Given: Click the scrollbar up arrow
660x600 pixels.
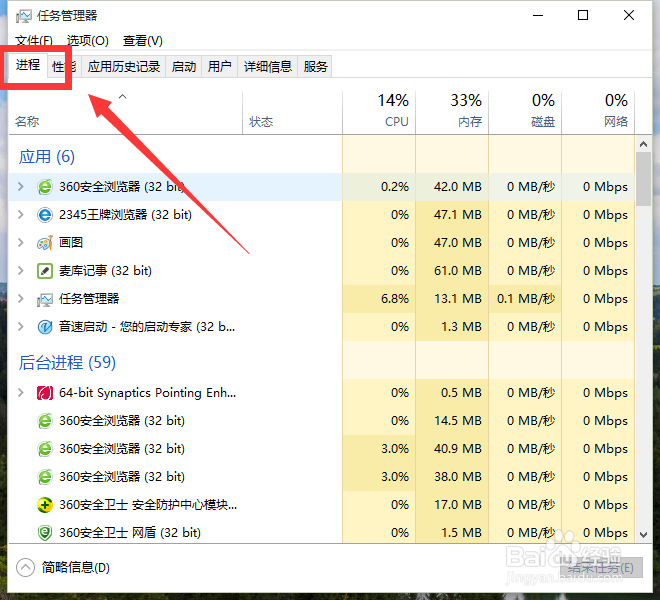Looking at the screenshot, I should pos(643,144).
